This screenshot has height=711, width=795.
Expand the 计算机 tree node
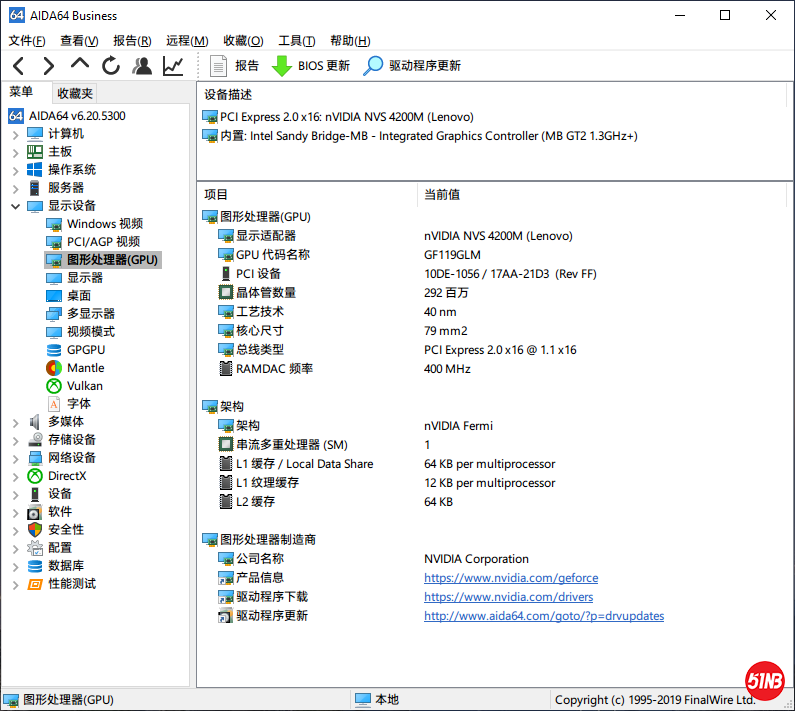click(x=15, y=134)
